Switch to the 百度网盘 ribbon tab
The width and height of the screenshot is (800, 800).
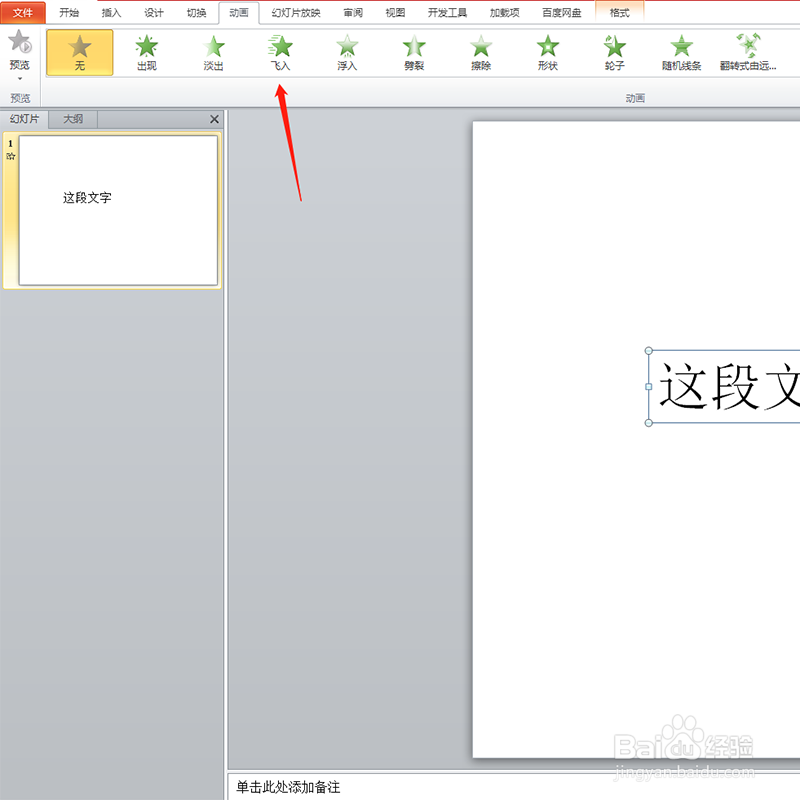[x=562, y=13]
